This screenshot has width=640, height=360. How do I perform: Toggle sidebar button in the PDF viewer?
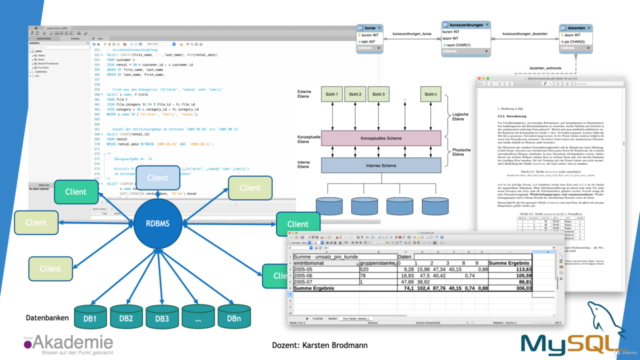pyautogui.click(x=482, y=84)
